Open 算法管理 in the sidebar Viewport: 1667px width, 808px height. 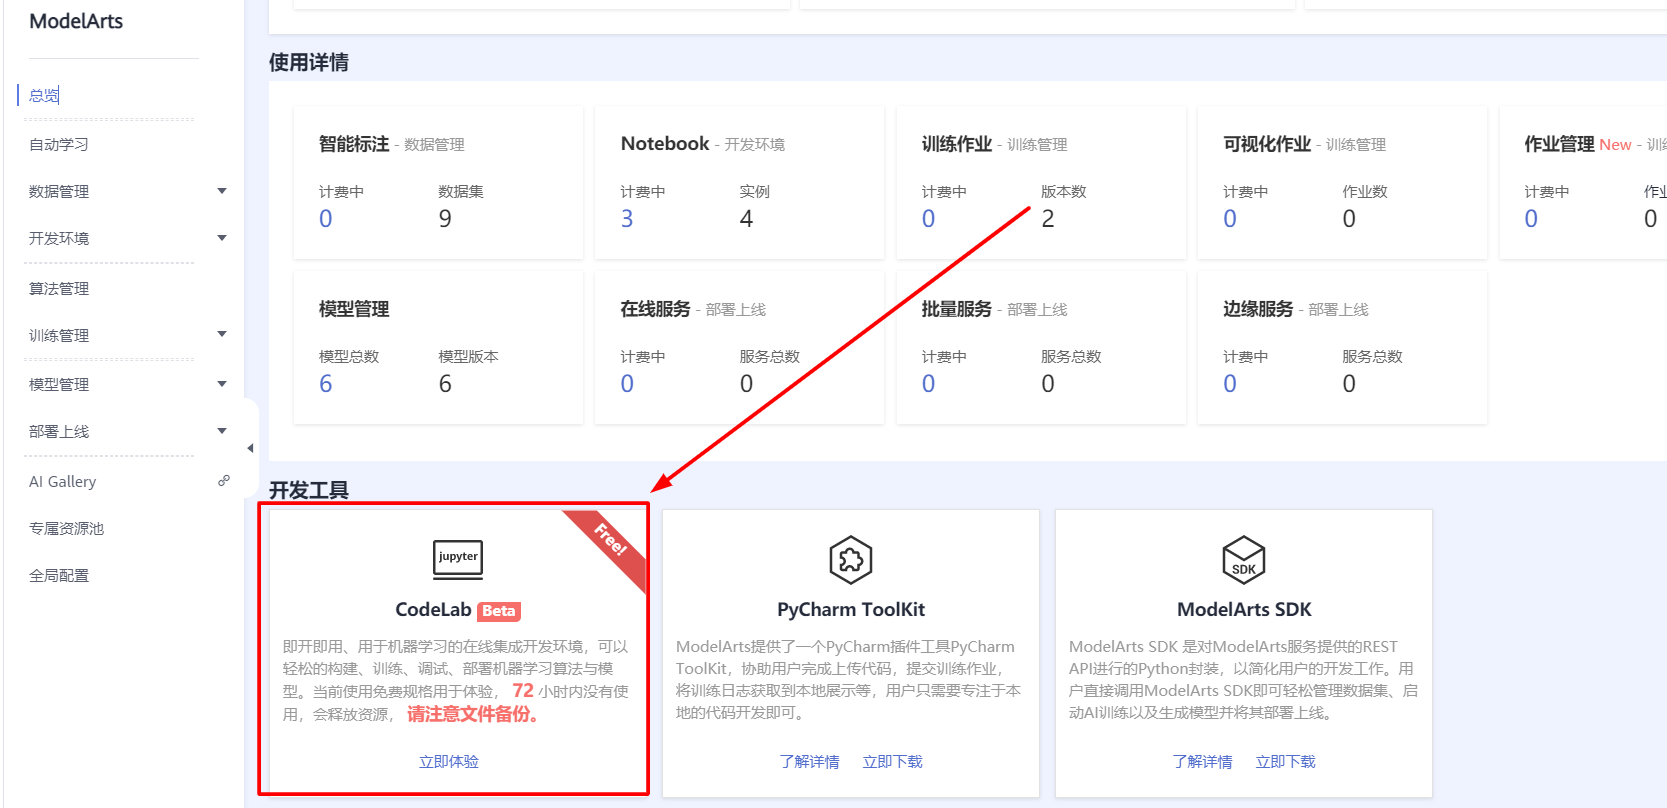[x=59, y=288]
